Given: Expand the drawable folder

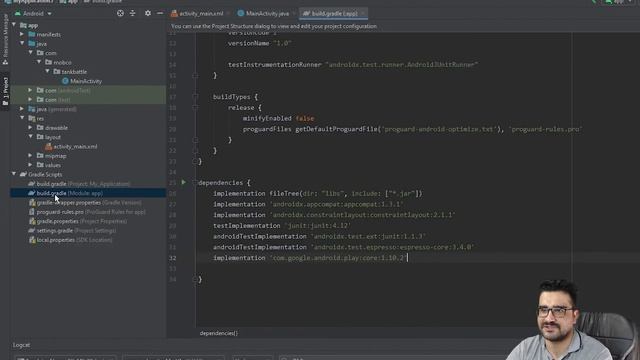Looking at the screenshot, I should (x=30, y=127).
